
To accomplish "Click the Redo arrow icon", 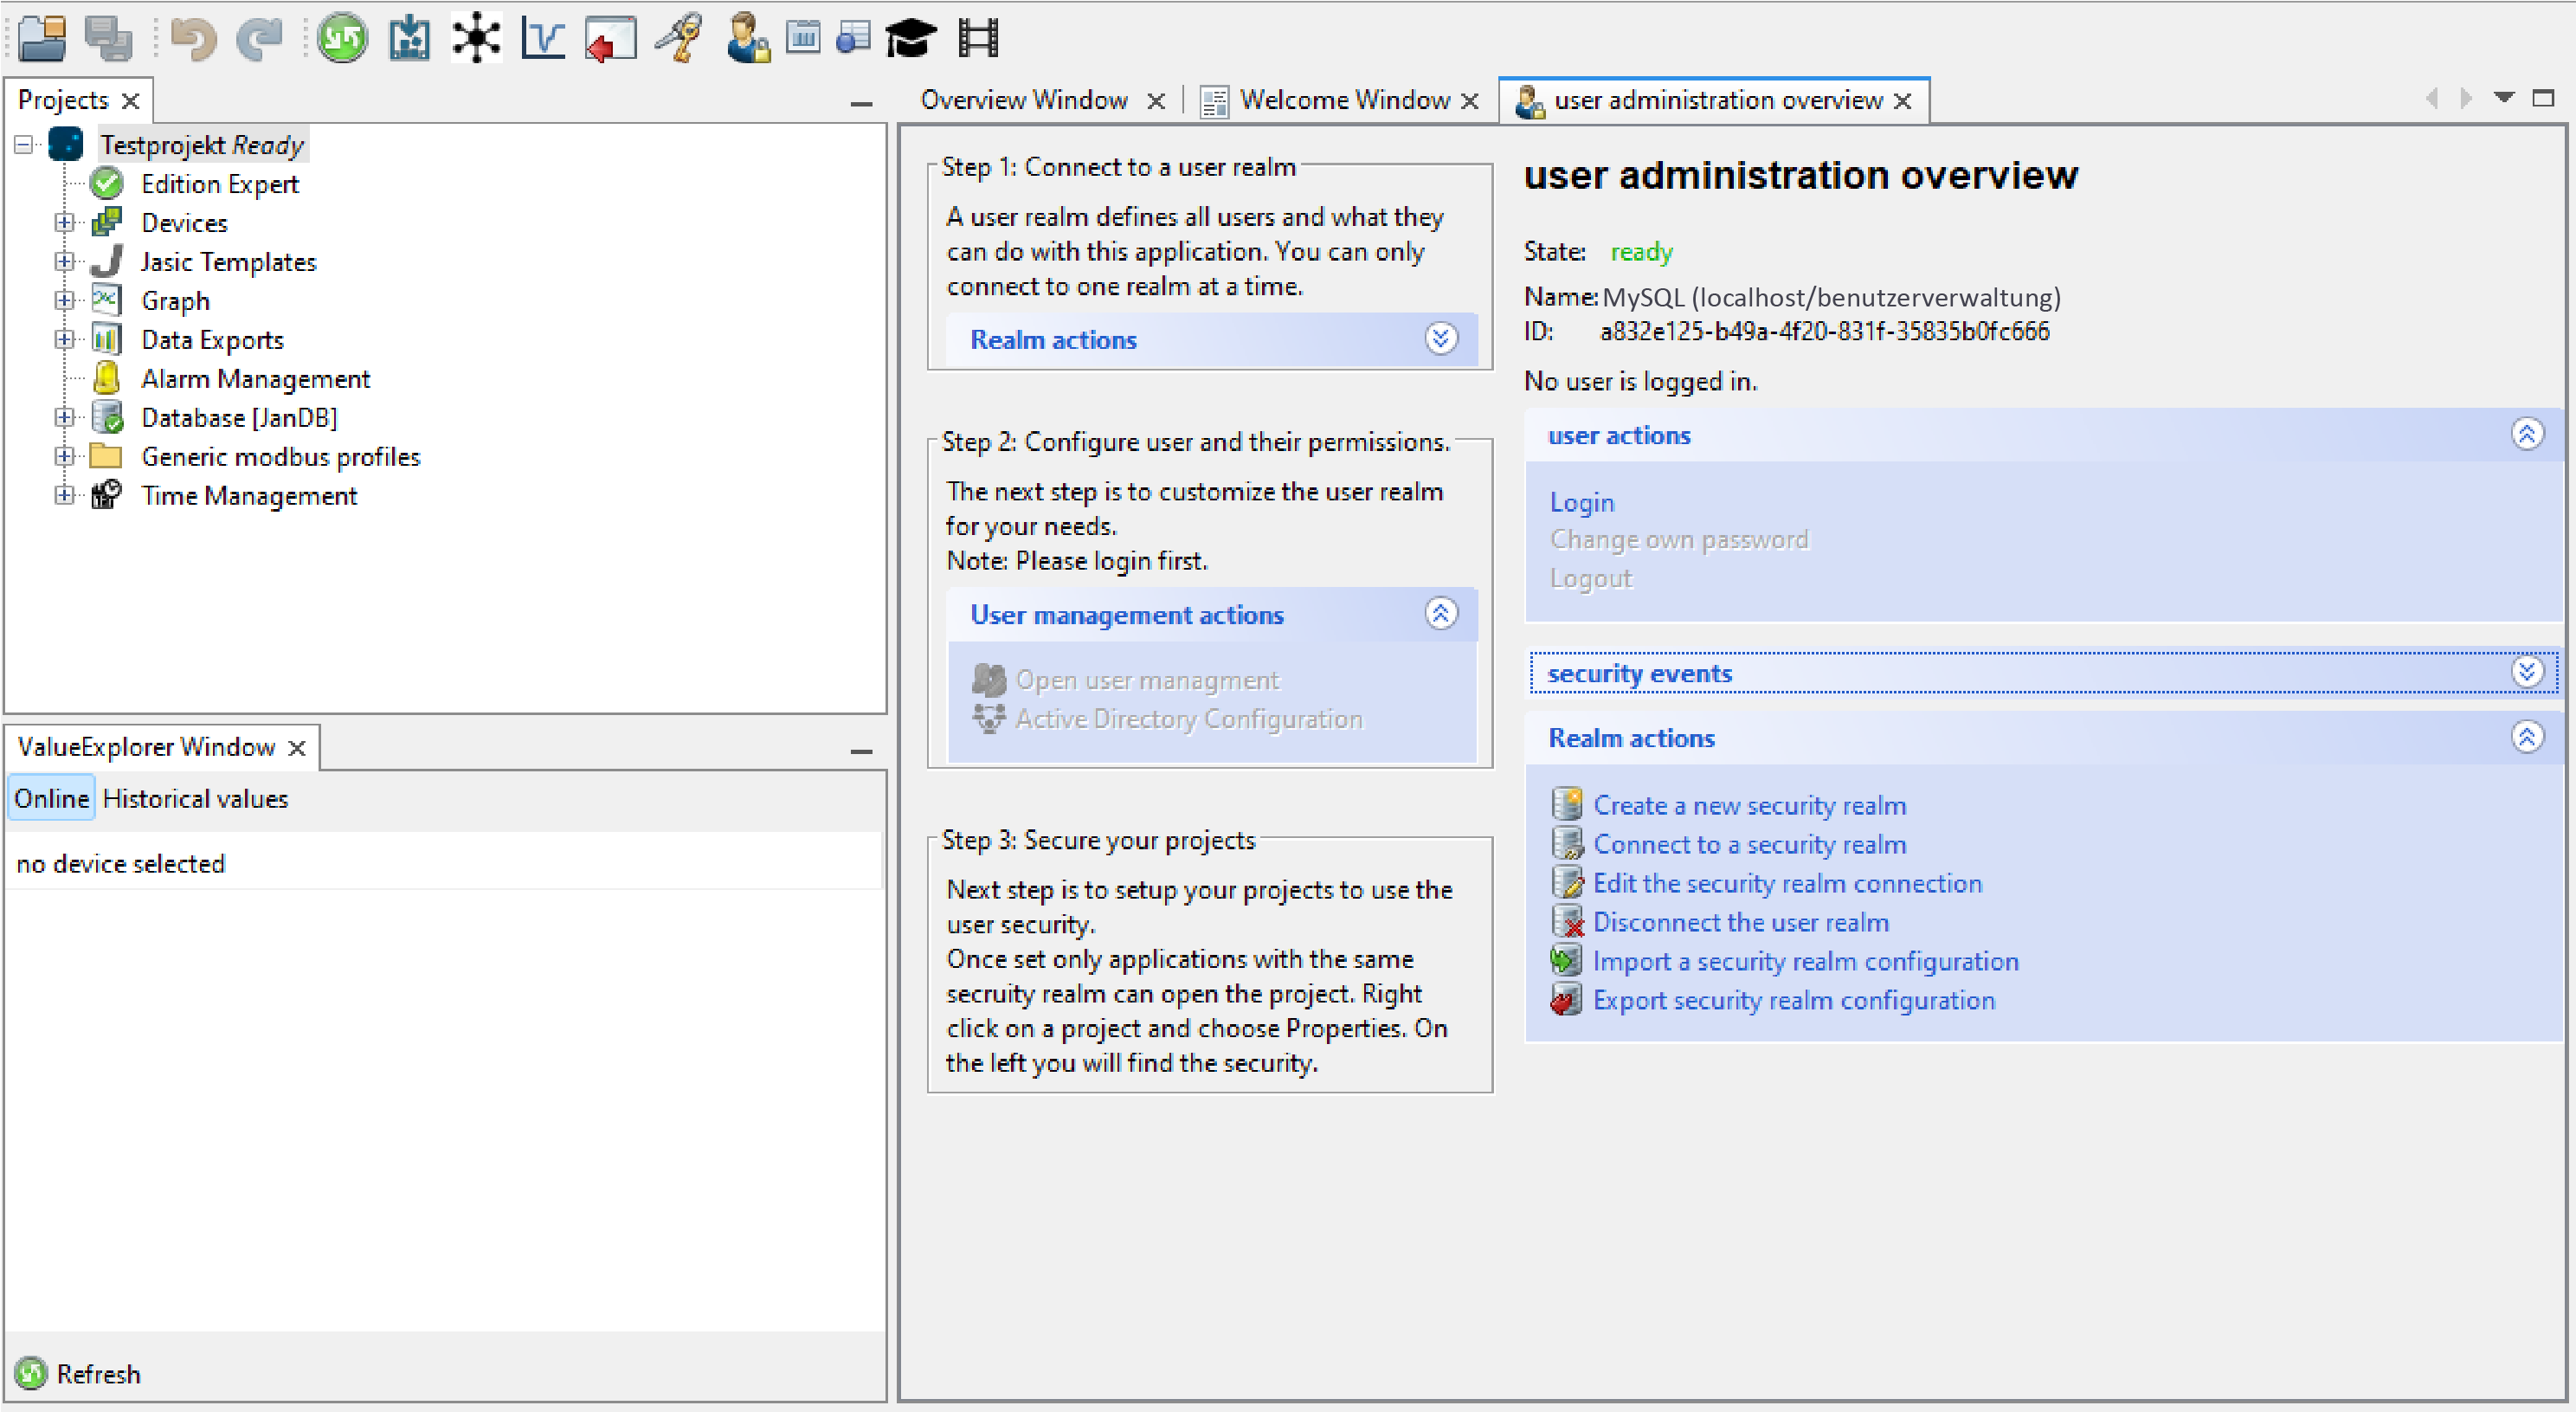I will (259, 38).
